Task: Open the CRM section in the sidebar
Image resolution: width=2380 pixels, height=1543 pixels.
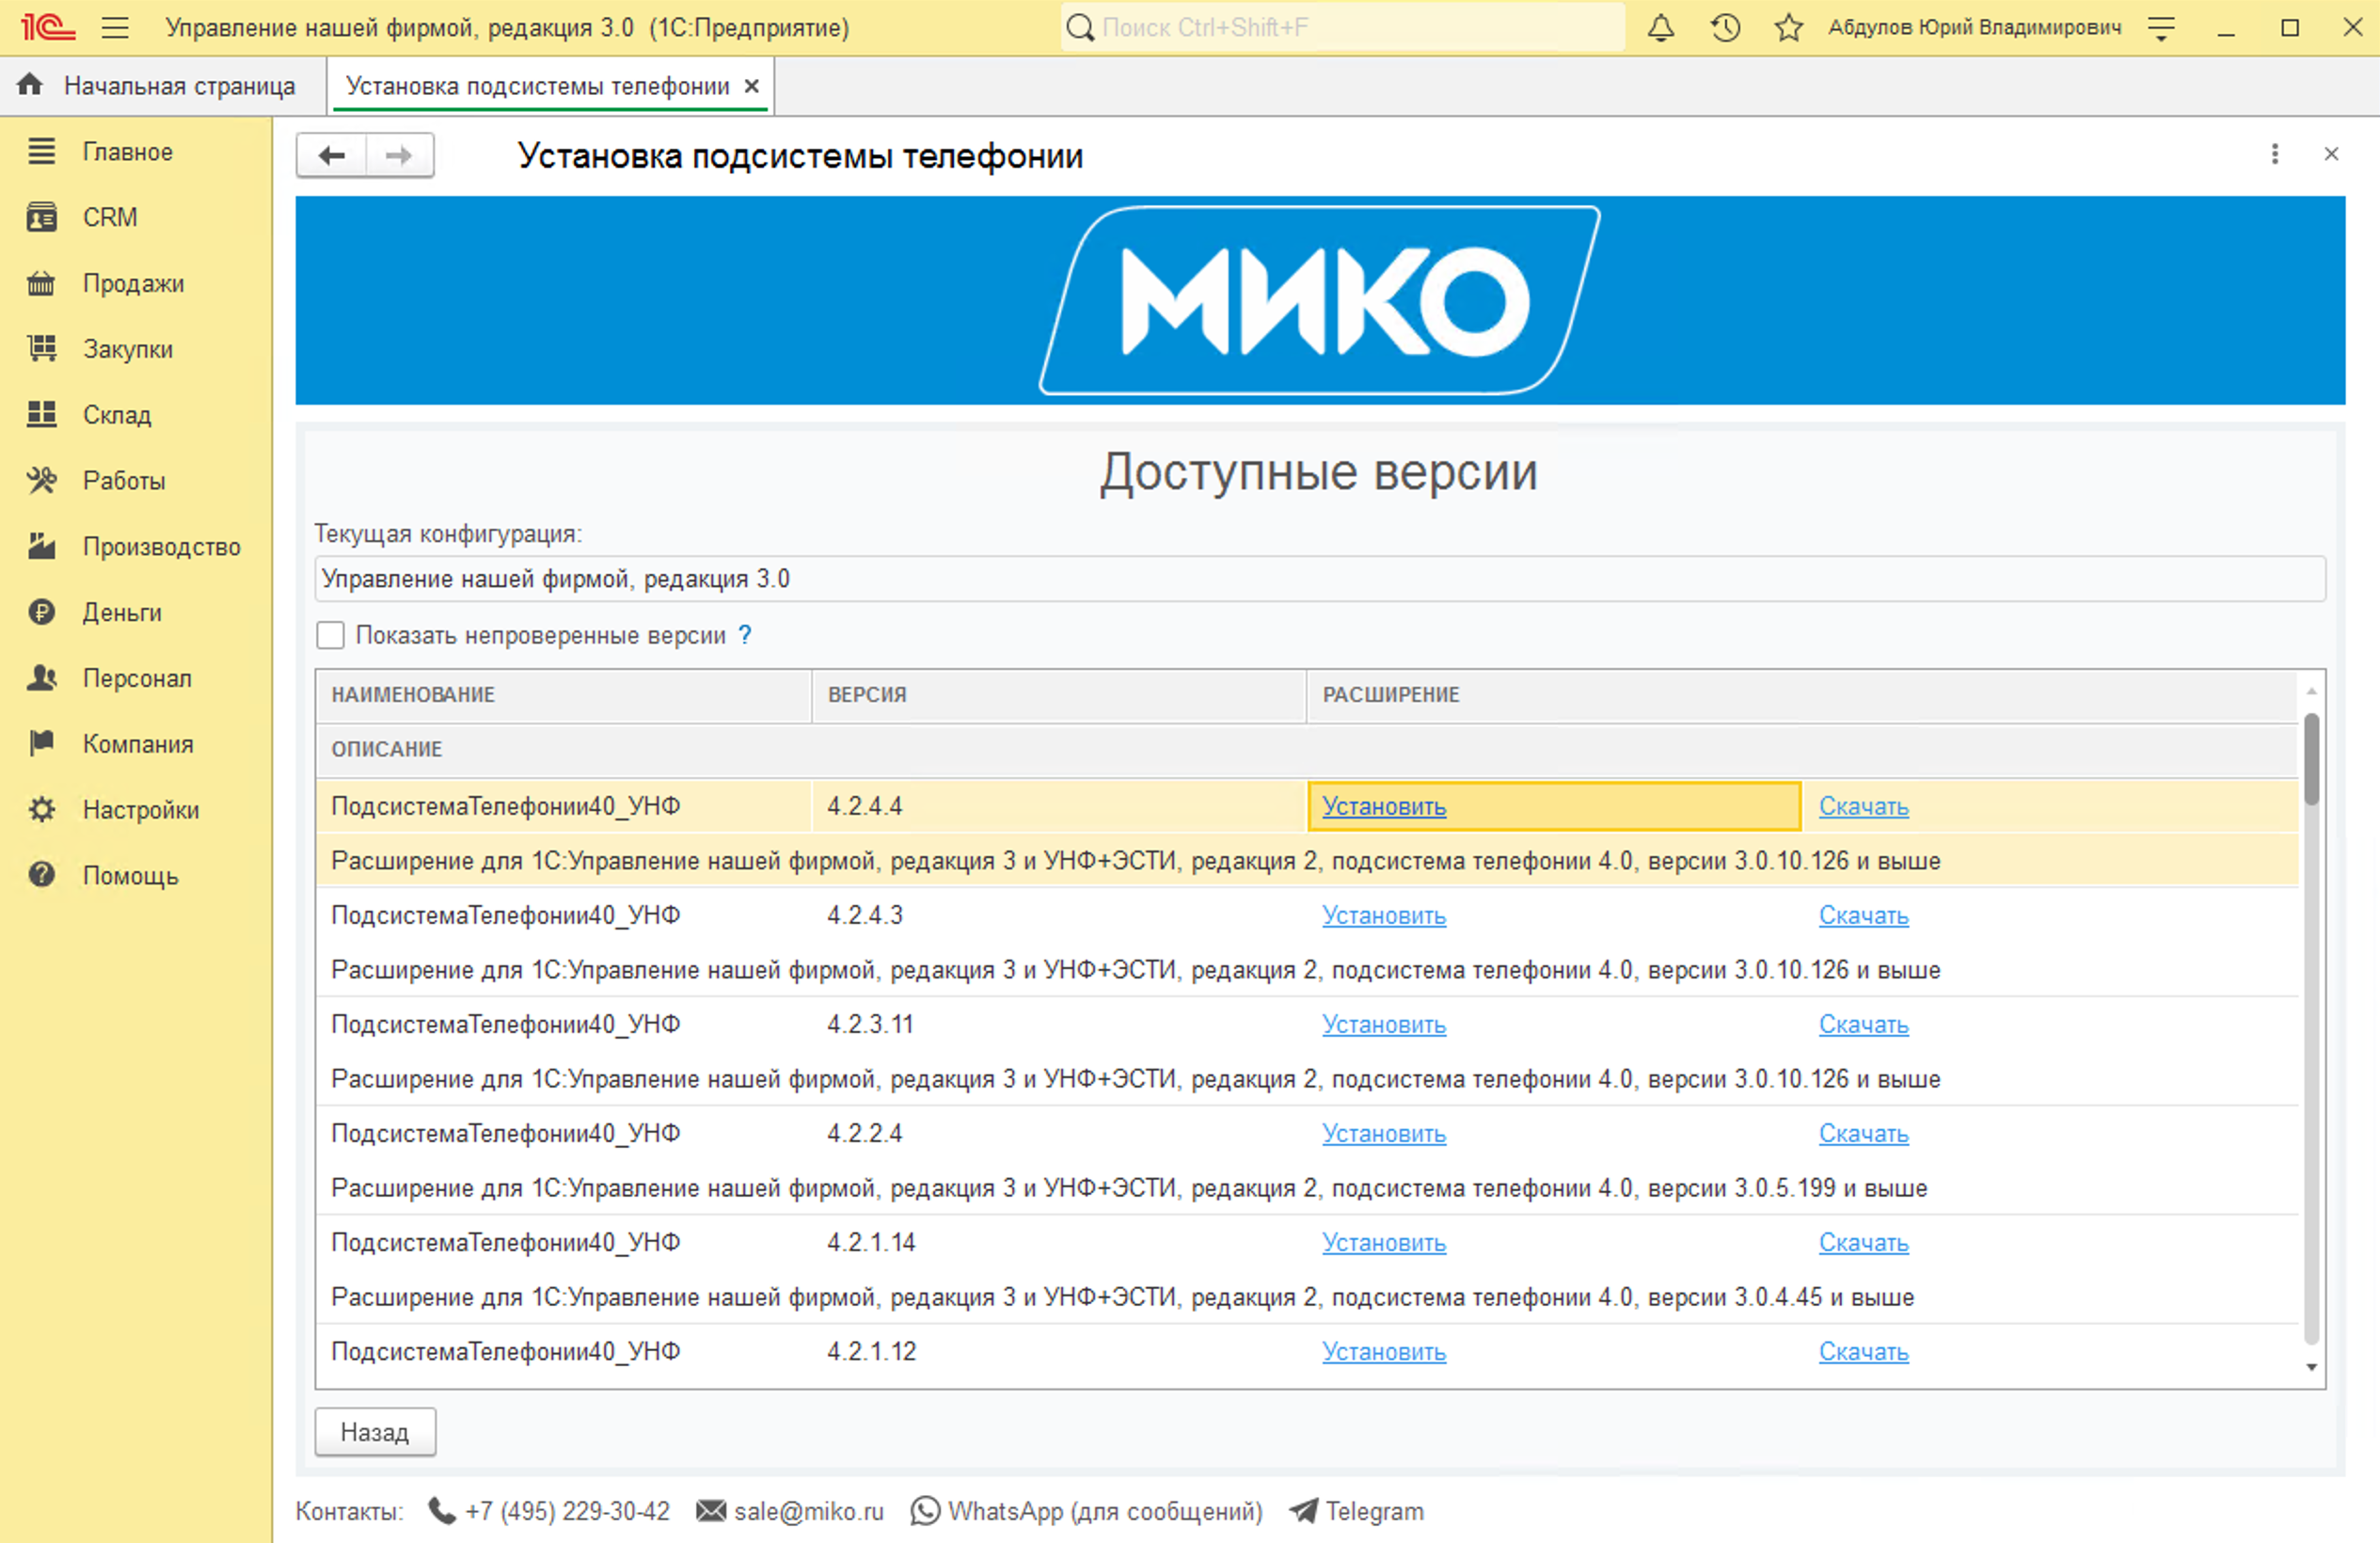Action: (109, 216)
